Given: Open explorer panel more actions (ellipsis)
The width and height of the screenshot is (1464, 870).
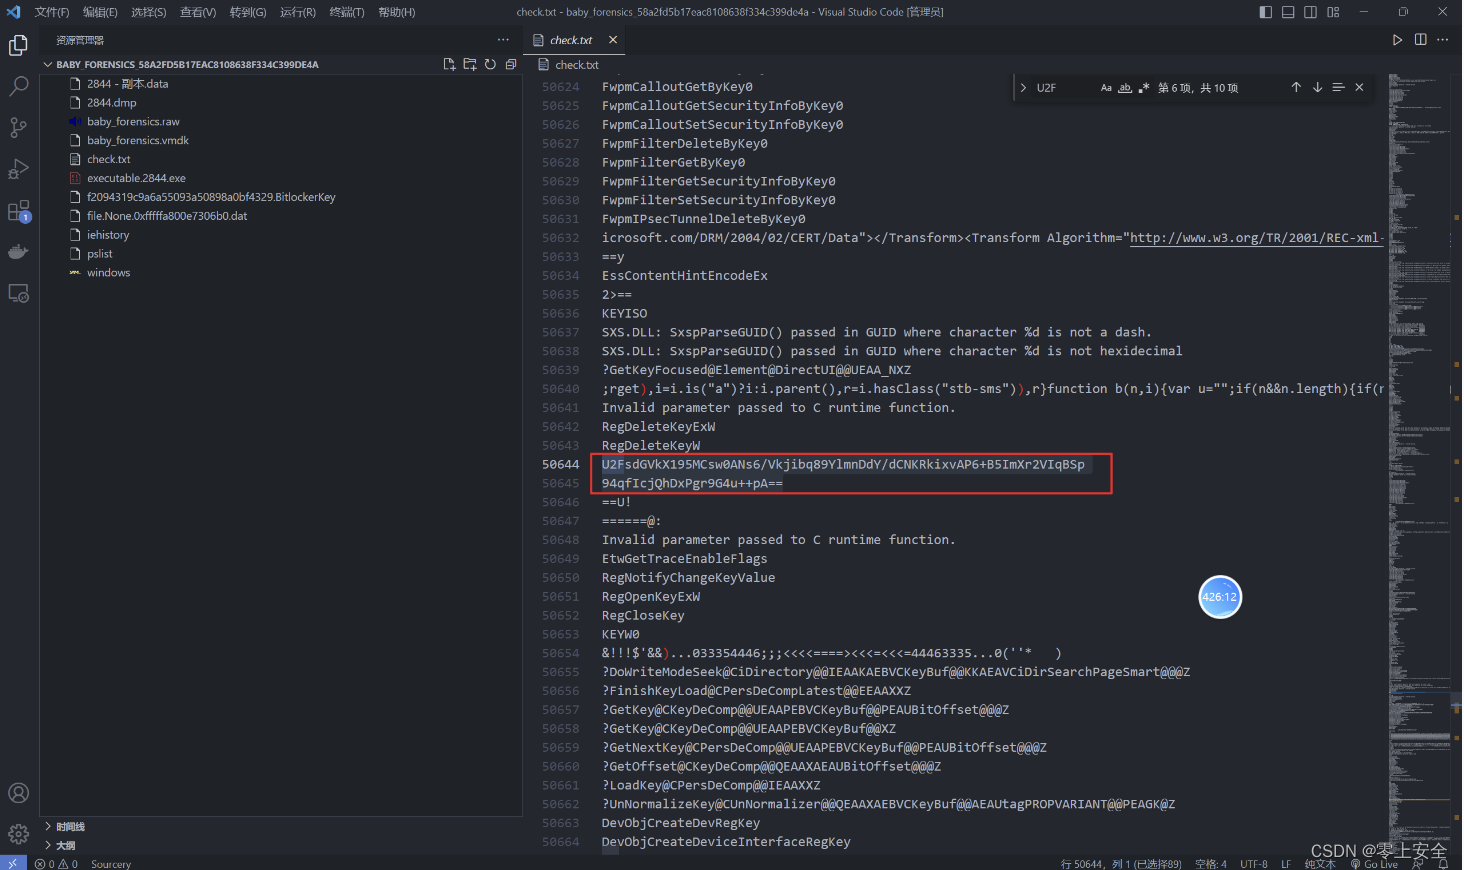Looking at the screenshot, I should coord(503,40).
